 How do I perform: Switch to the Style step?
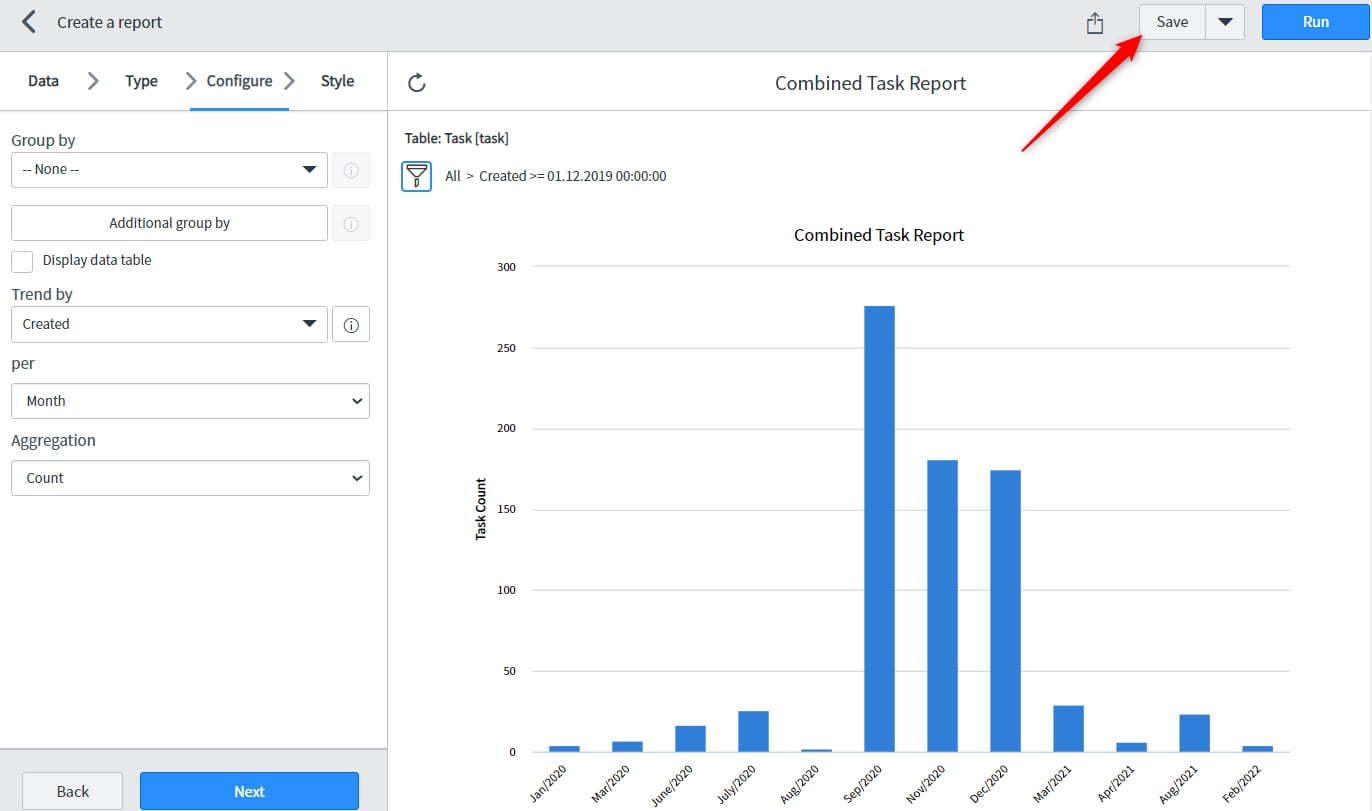point(337,81)
